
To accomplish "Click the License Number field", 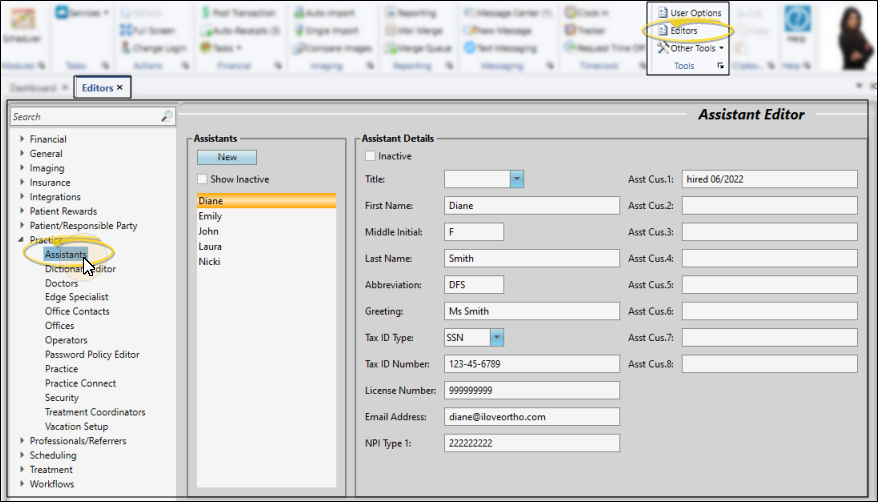I will click(532, 390).
